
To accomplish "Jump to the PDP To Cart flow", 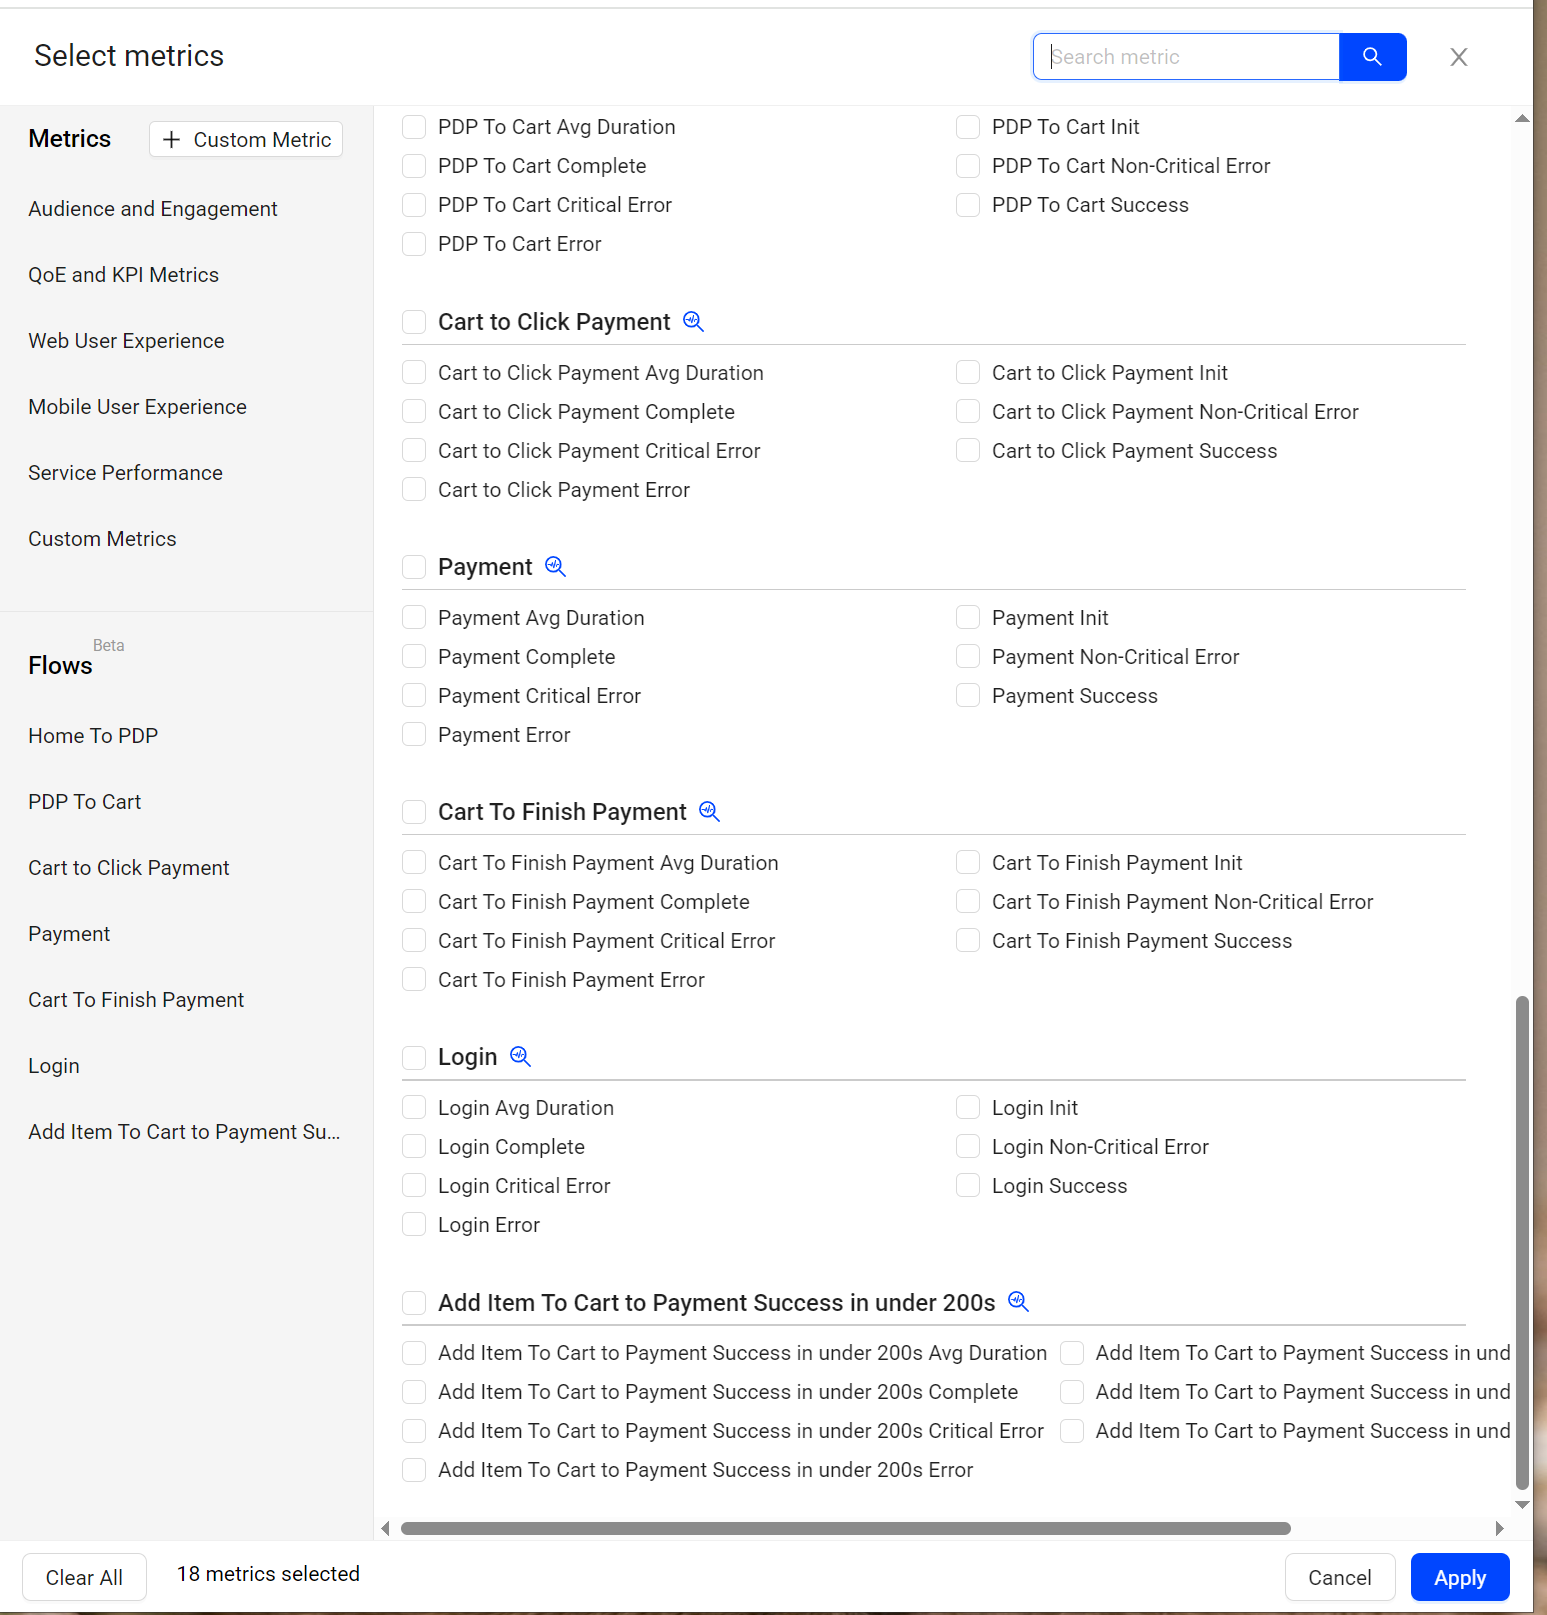I will [x=85, y=802].
